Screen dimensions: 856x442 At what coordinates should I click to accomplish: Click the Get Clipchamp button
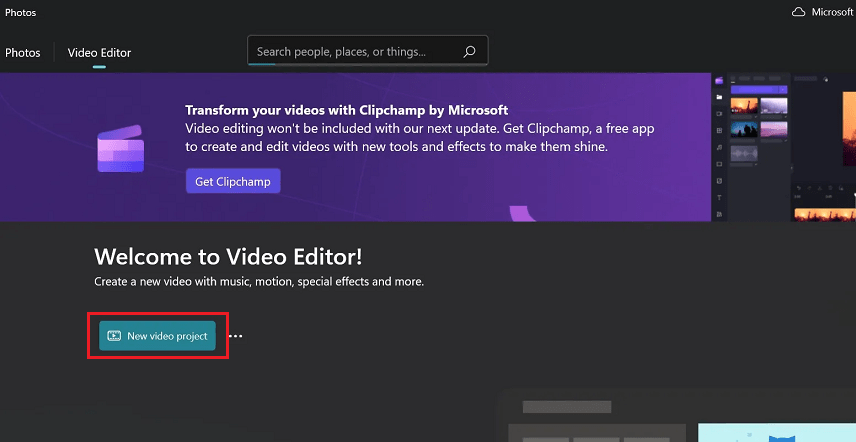(x=233, y=181)
